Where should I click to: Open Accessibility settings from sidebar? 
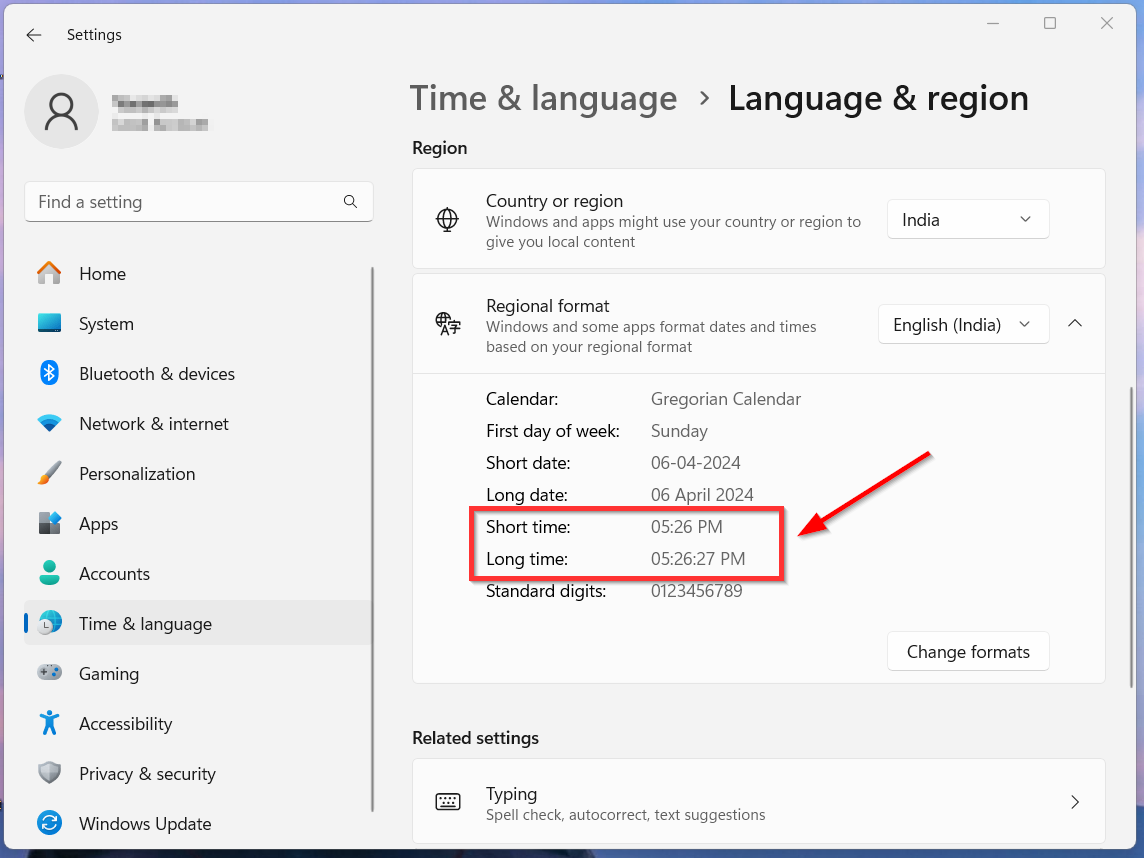click(198, 723)
